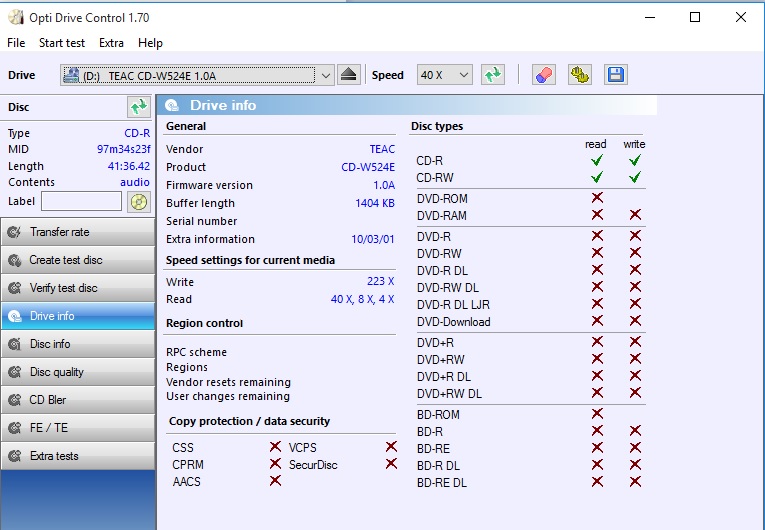This screenshot has height=530, width=765.
Task: Click the disc label icon button
Action: tap(139, 202)
